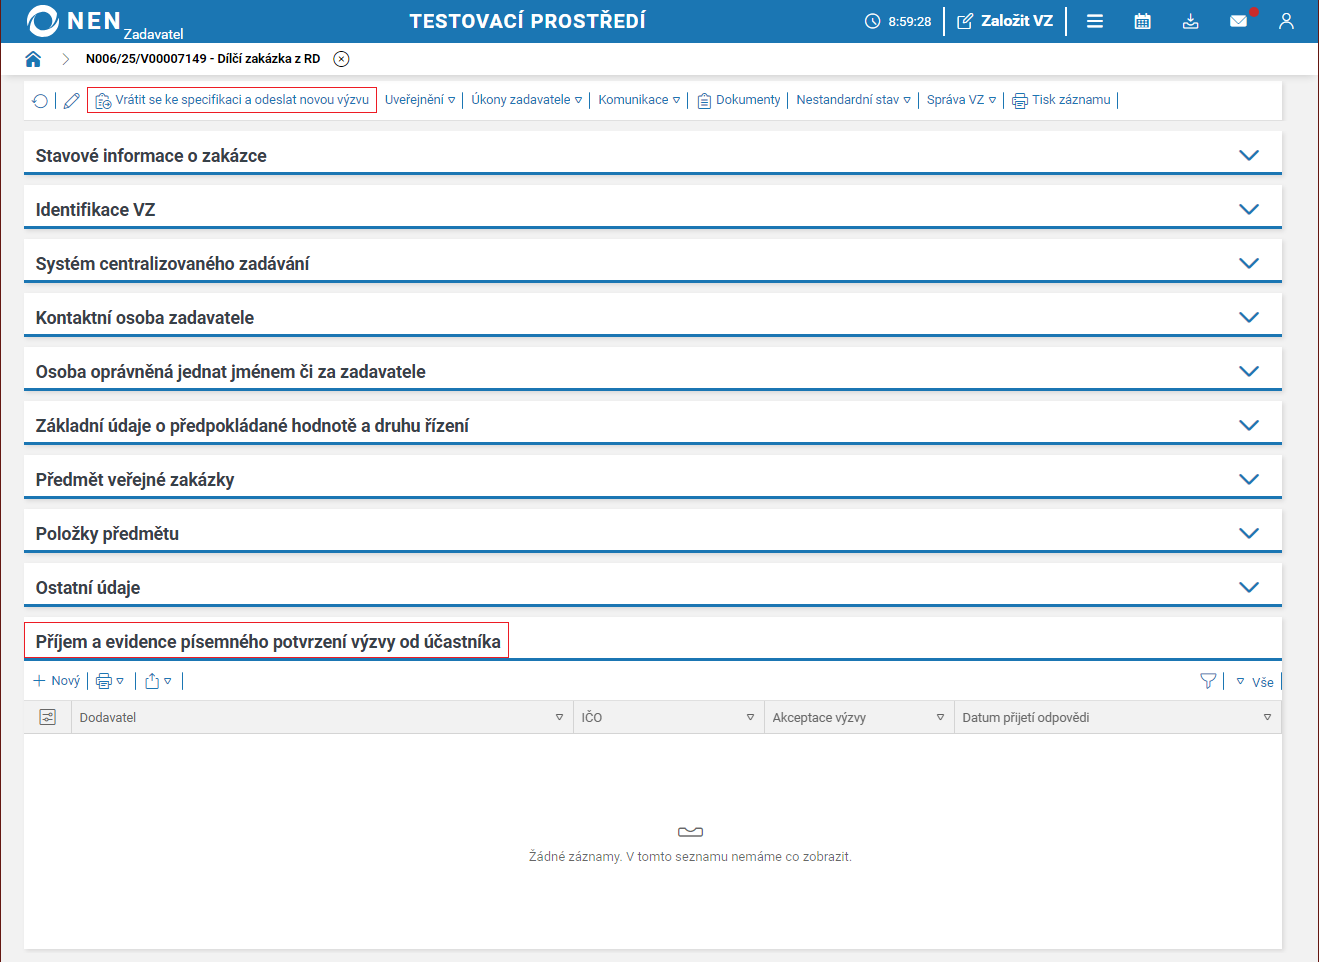1319x962 pixels.
Task: Go to the home page icon
Action: pyautogui.click(x=33, y=59)
